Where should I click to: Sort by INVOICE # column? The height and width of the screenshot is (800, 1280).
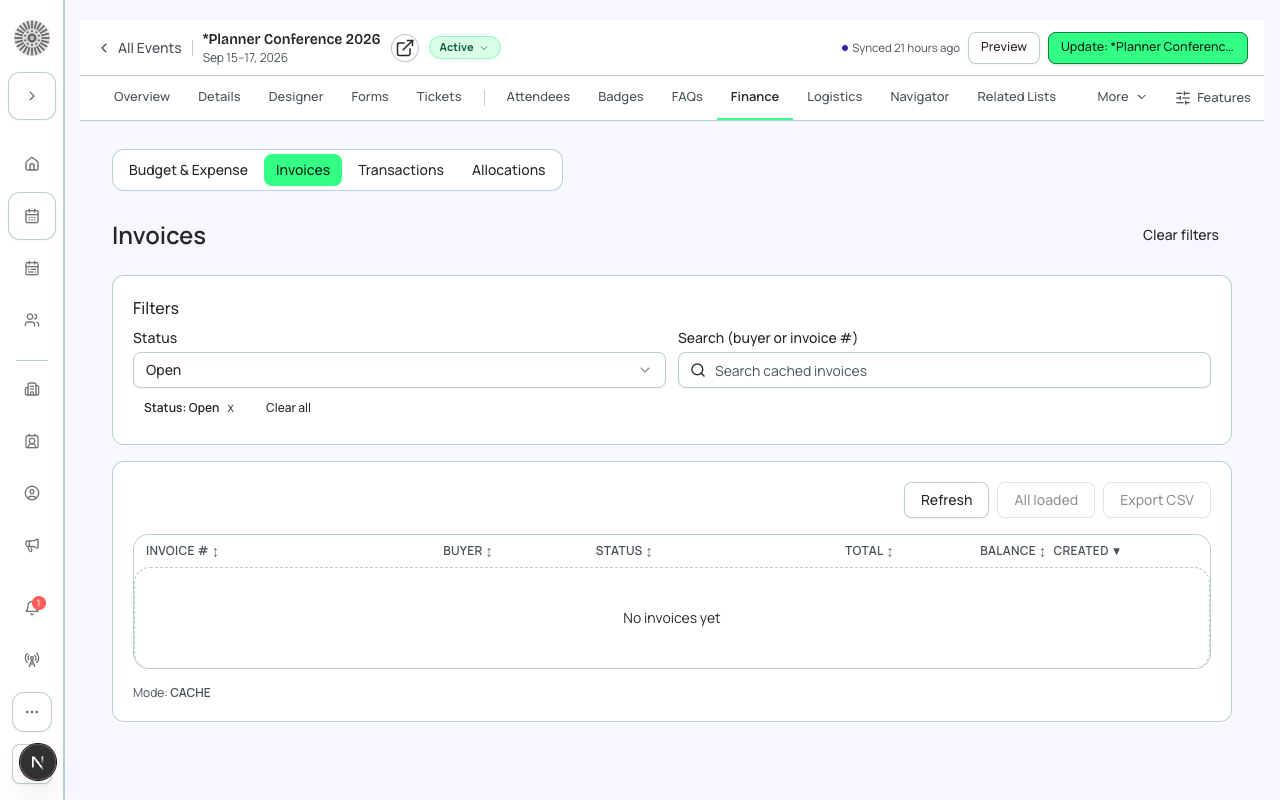pos(182,551)
